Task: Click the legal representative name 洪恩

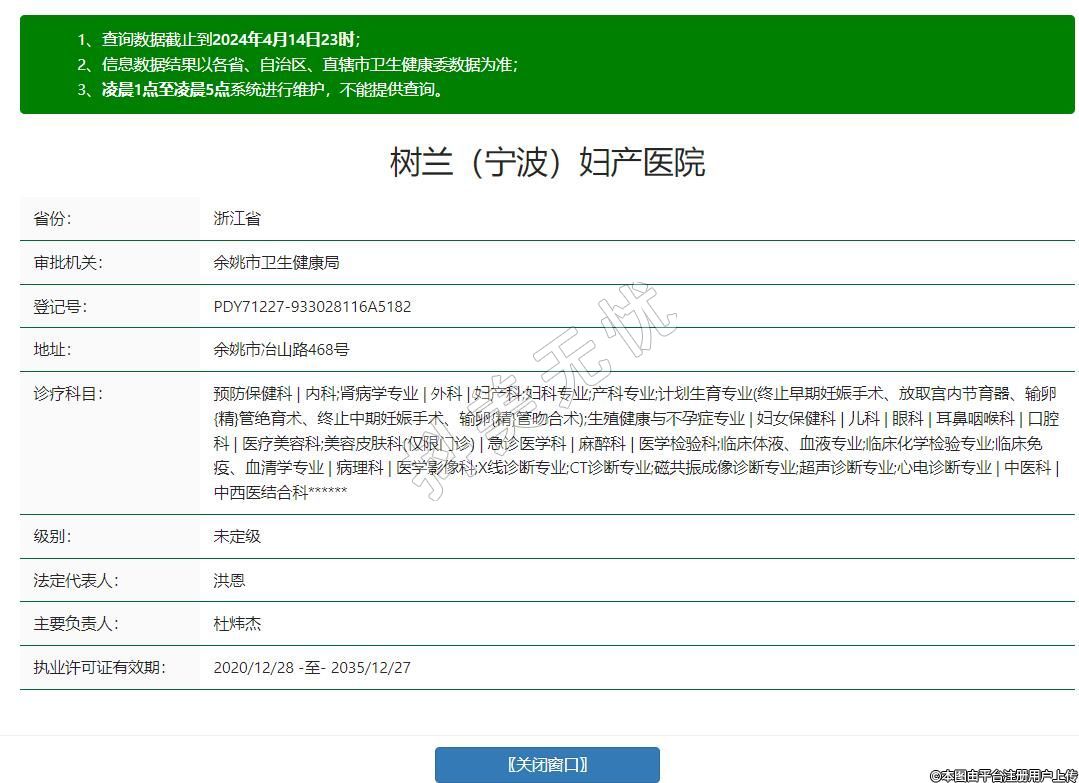Action: [x=229, y=580]
